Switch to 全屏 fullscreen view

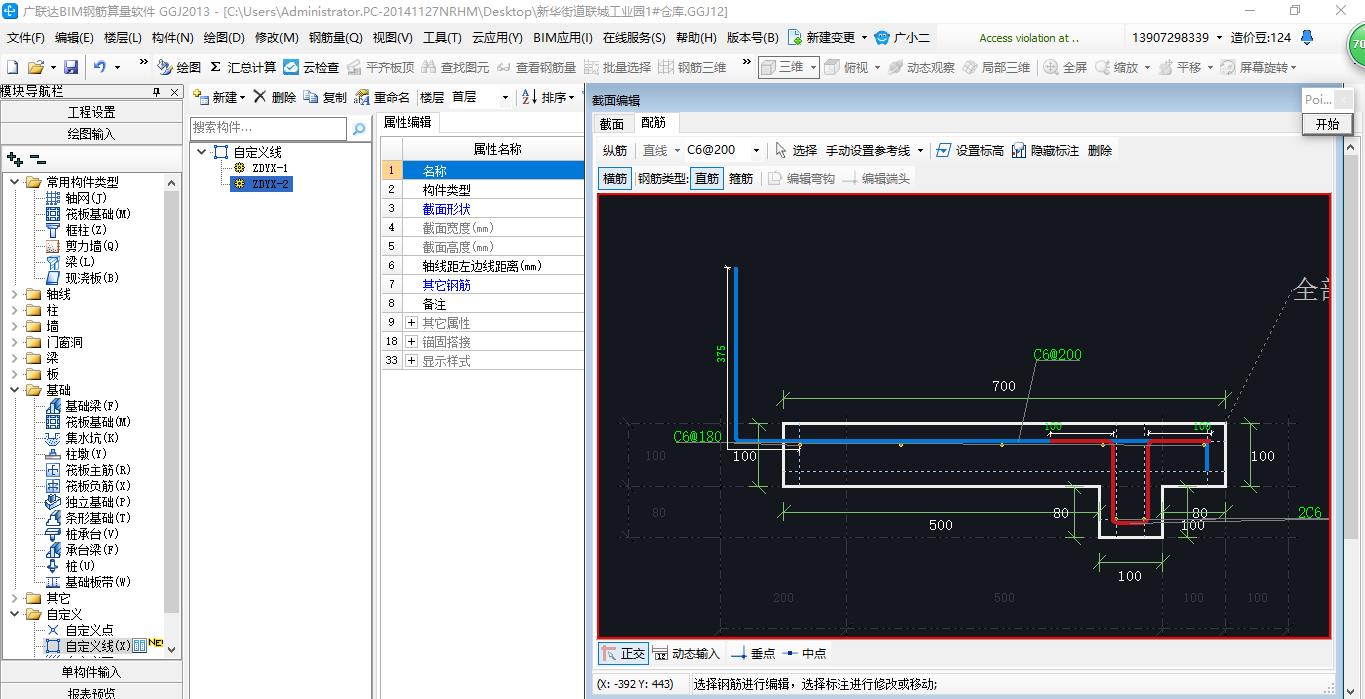tap(1066, 67)
